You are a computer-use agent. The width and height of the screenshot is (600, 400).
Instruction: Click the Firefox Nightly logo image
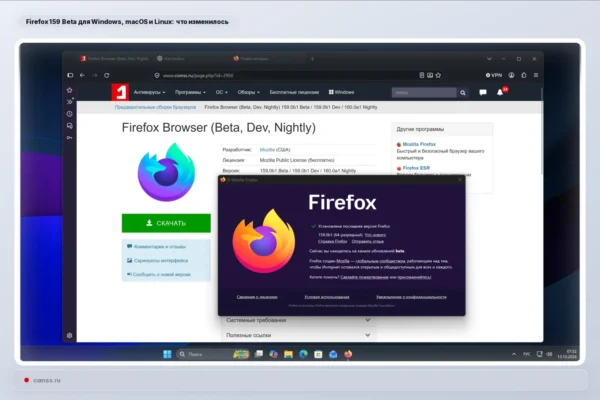166,172
